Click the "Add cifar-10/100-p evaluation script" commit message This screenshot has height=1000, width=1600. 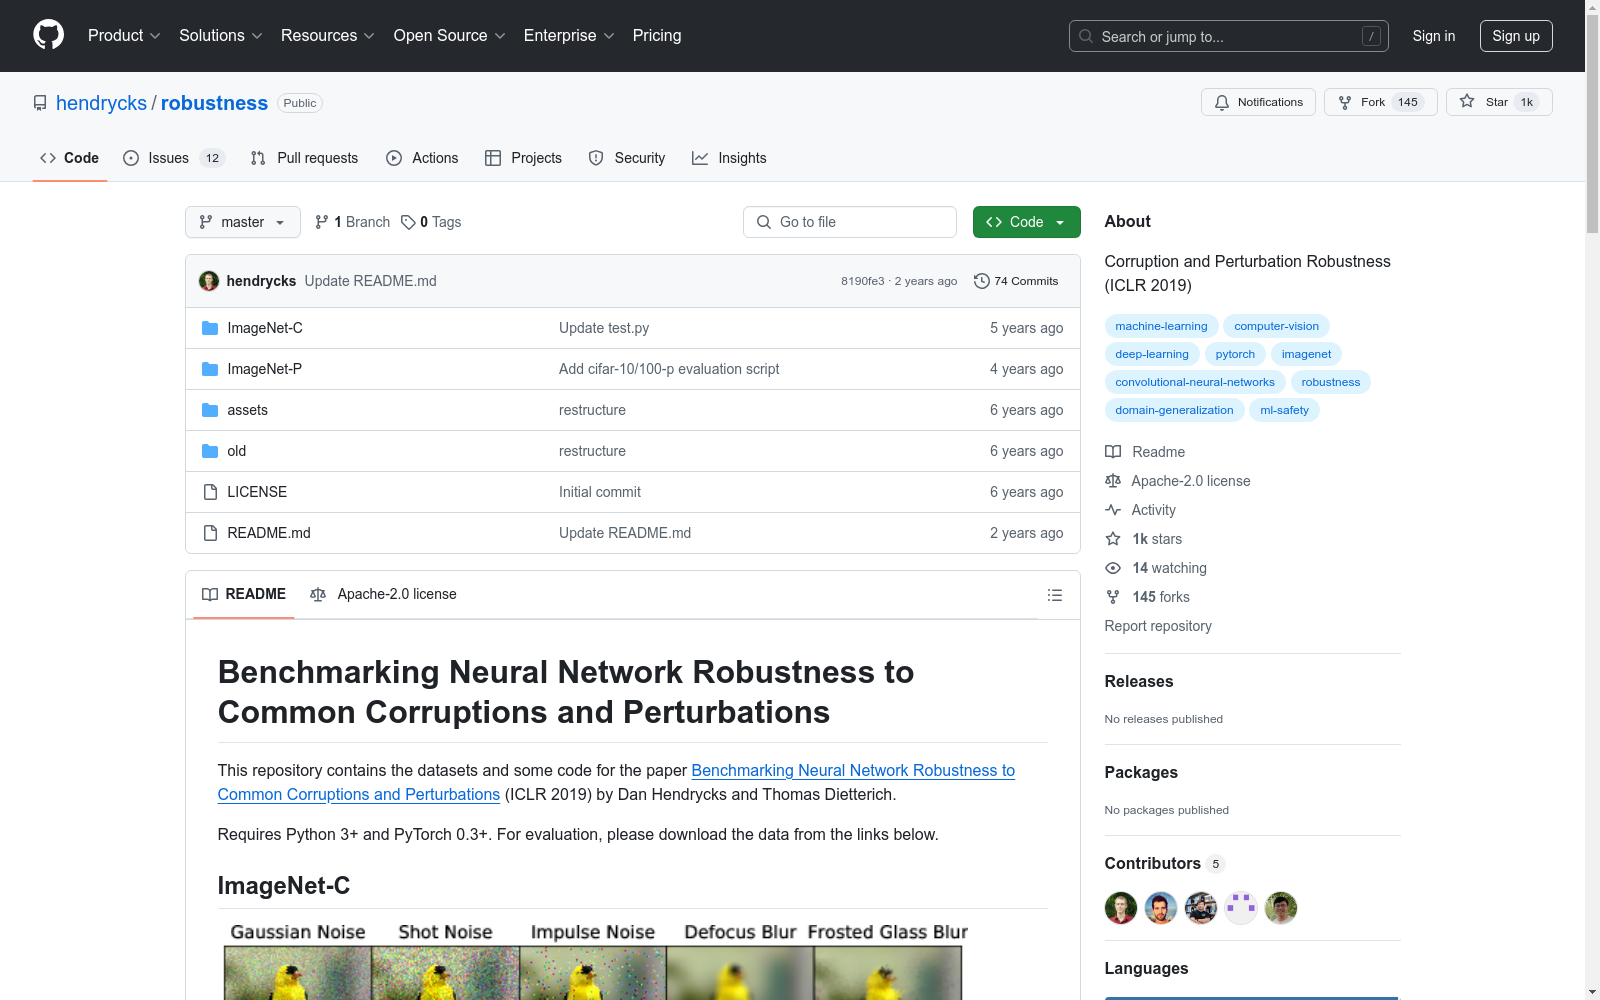tap(669, 369)
